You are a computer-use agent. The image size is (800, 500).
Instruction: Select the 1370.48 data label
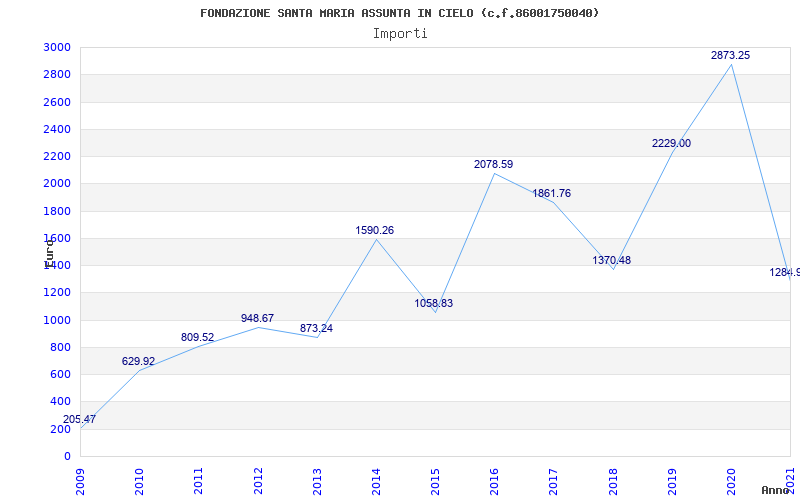(612, 260)
